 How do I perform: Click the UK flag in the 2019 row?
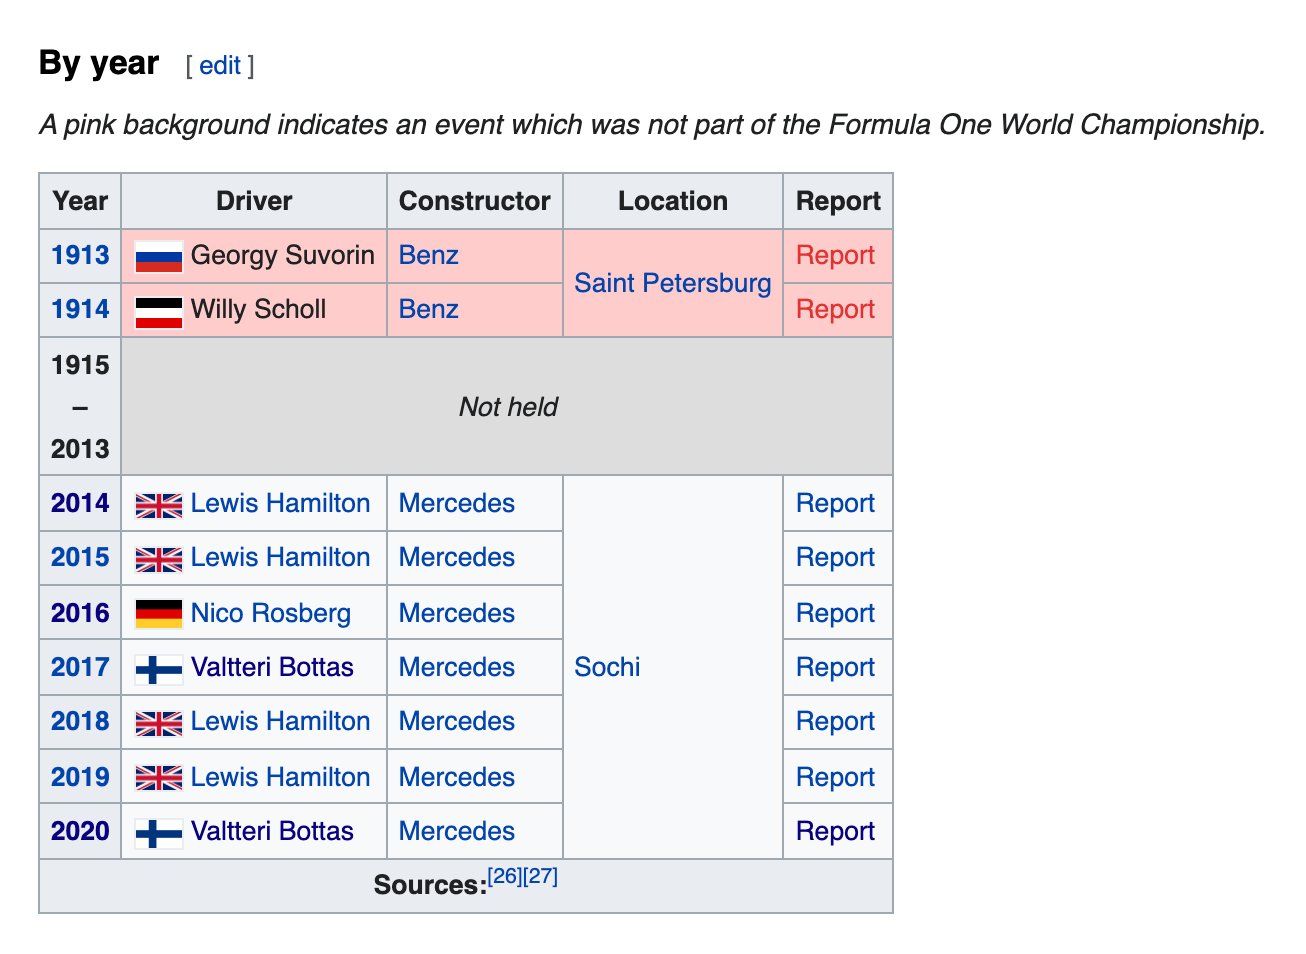159,778
